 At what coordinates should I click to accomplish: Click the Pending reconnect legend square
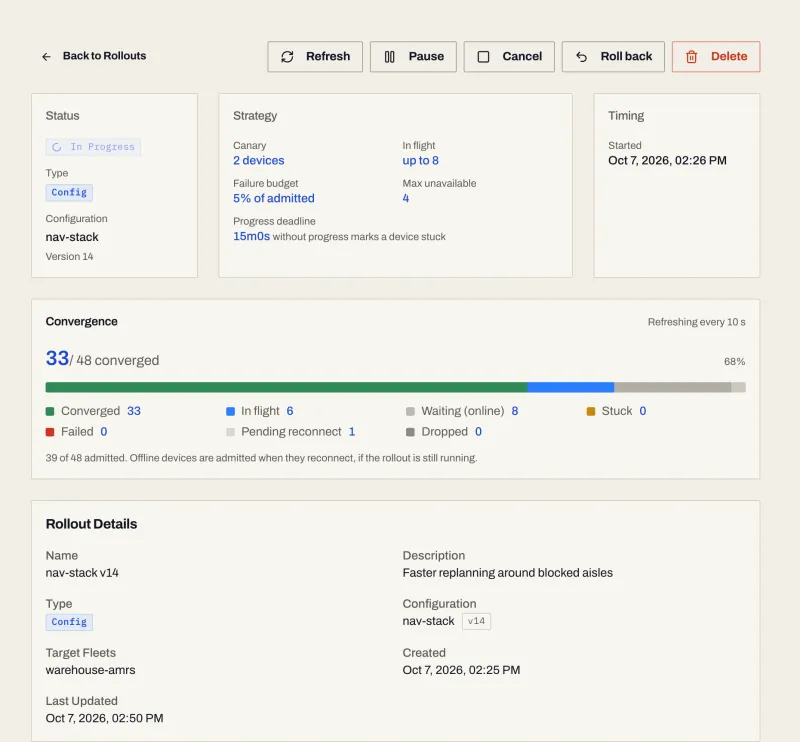click(230, 432)
